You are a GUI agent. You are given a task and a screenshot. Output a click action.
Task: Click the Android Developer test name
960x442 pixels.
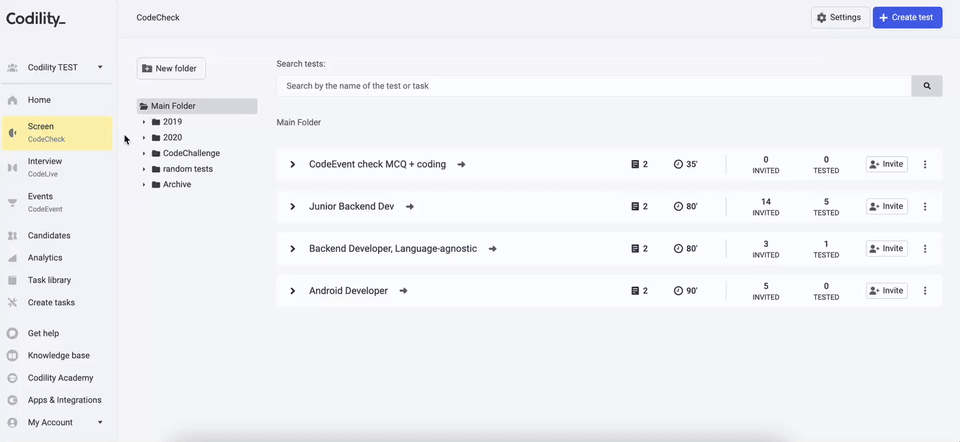pos(348,291)
